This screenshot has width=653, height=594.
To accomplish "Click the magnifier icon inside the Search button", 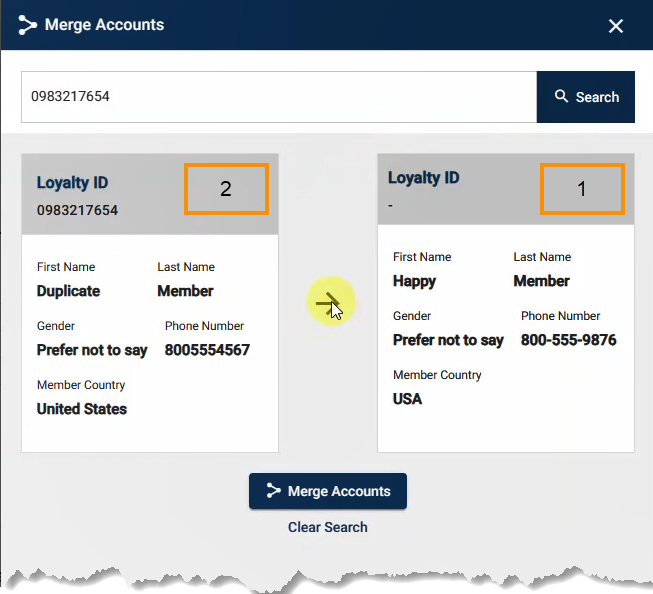I will 561,97.
